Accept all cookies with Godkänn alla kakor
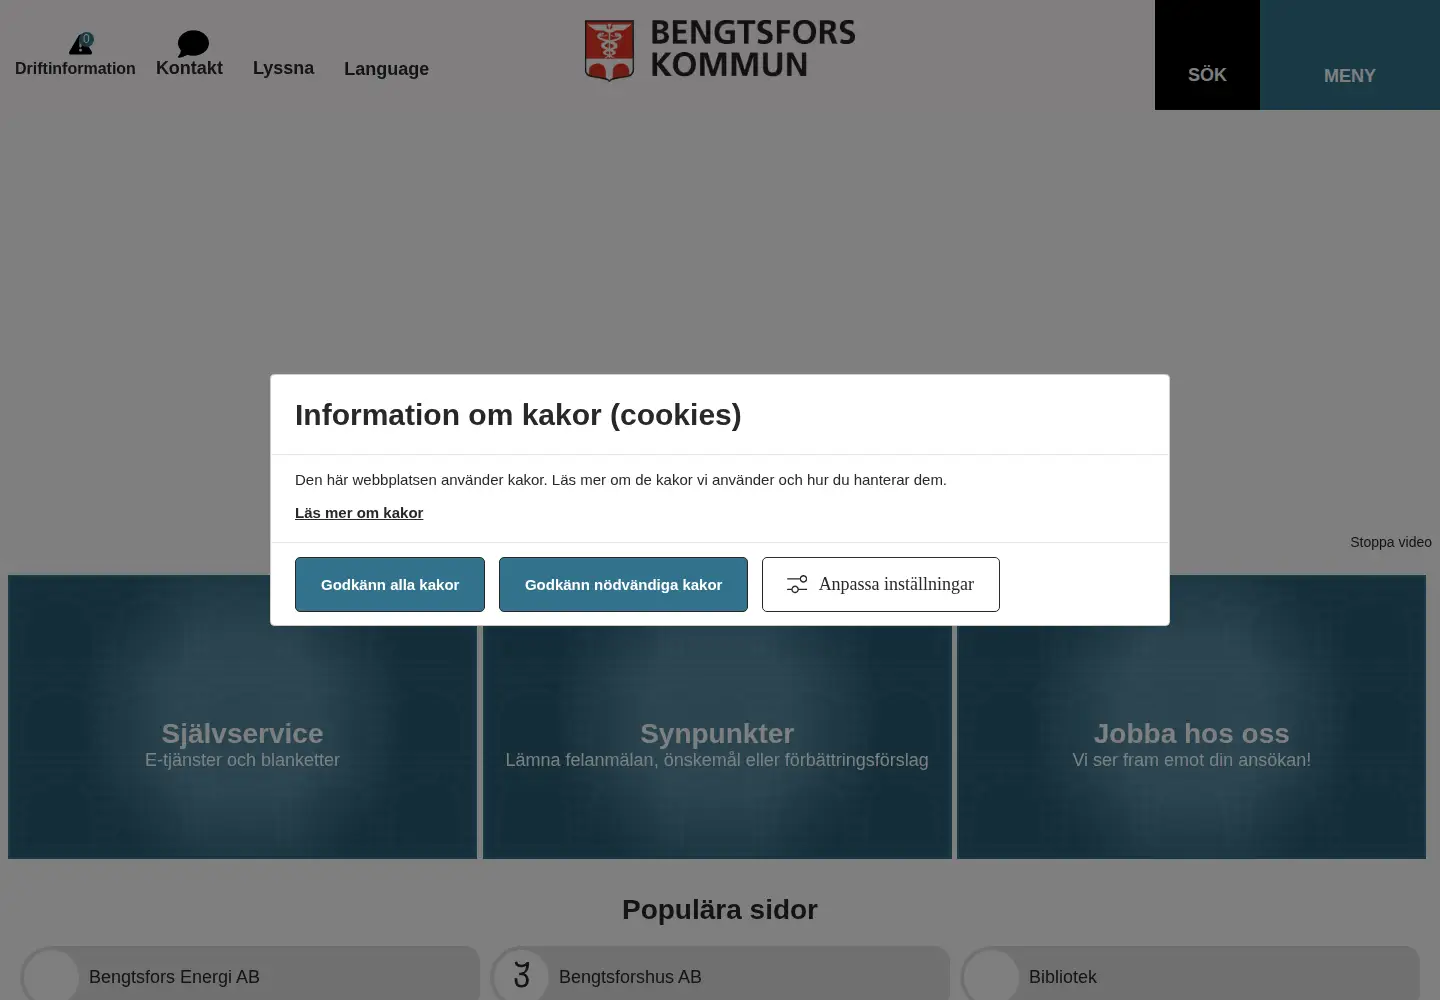1440x1000 pixels. (x=390, y=584)
